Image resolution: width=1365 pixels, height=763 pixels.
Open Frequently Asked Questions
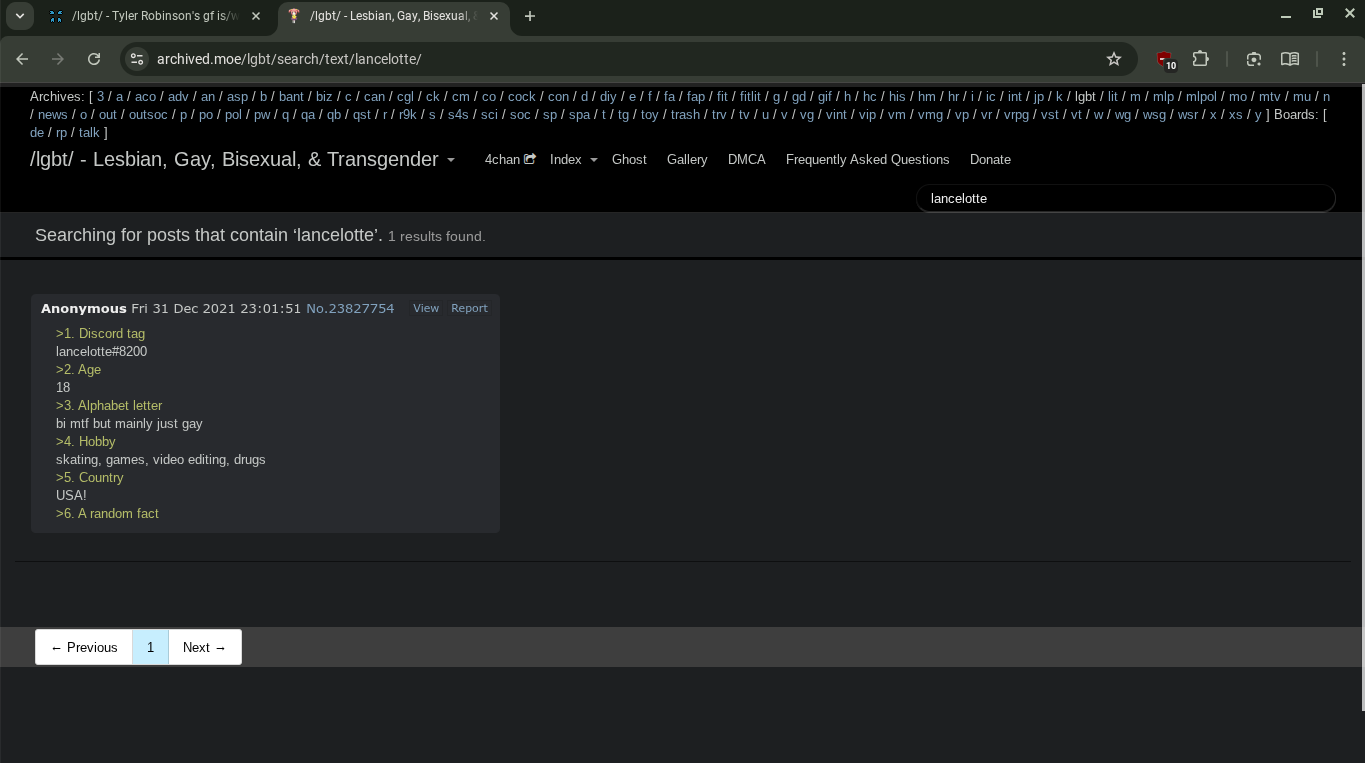[x=868, y=159]
